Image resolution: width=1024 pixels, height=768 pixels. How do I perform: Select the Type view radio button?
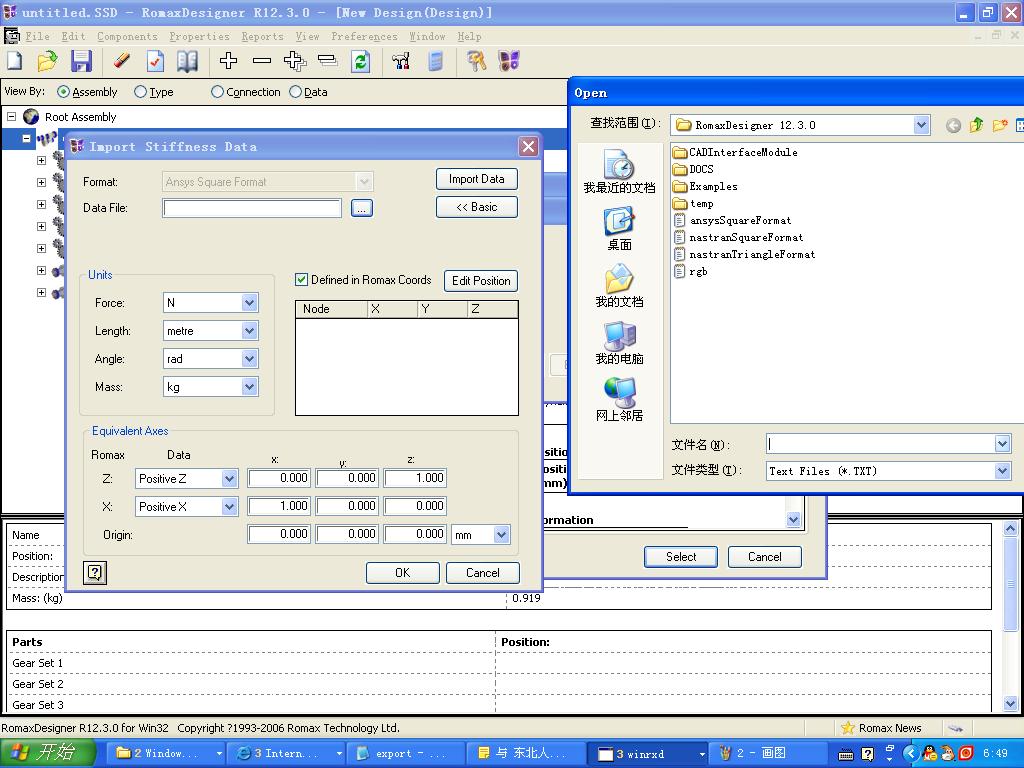click(140, 92)
